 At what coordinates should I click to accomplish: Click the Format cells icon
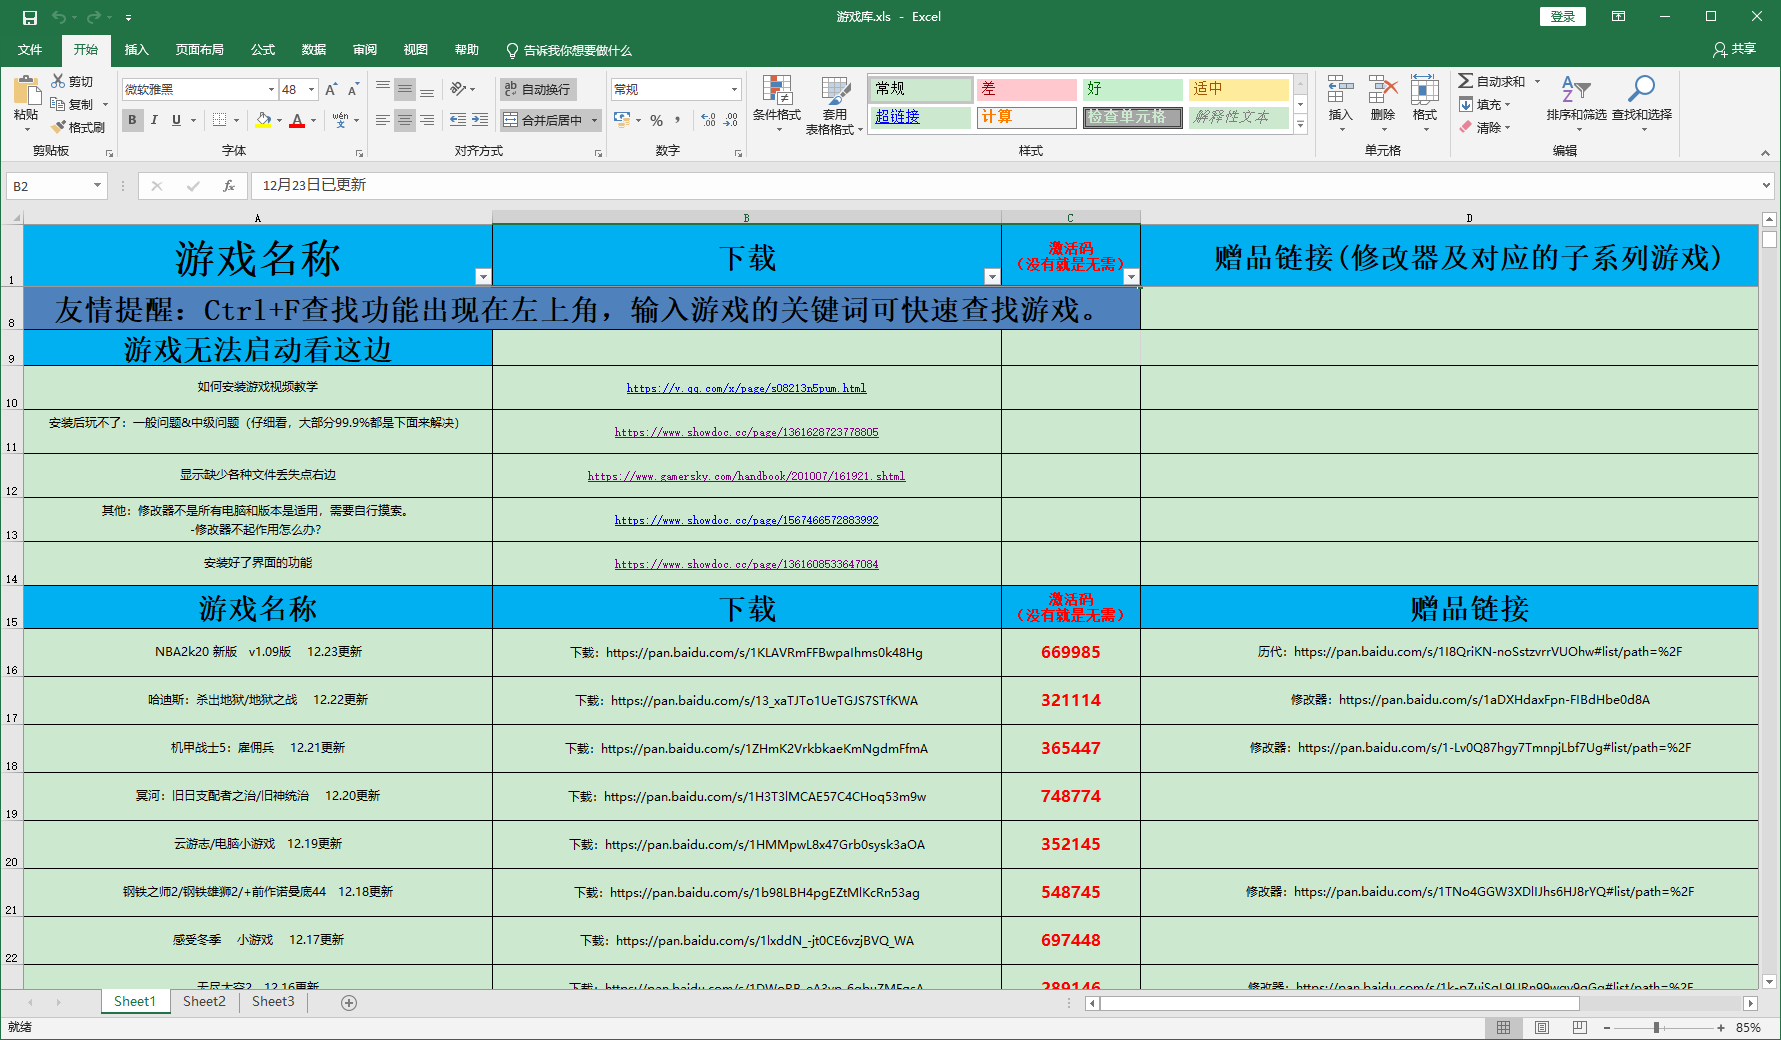1425,90
